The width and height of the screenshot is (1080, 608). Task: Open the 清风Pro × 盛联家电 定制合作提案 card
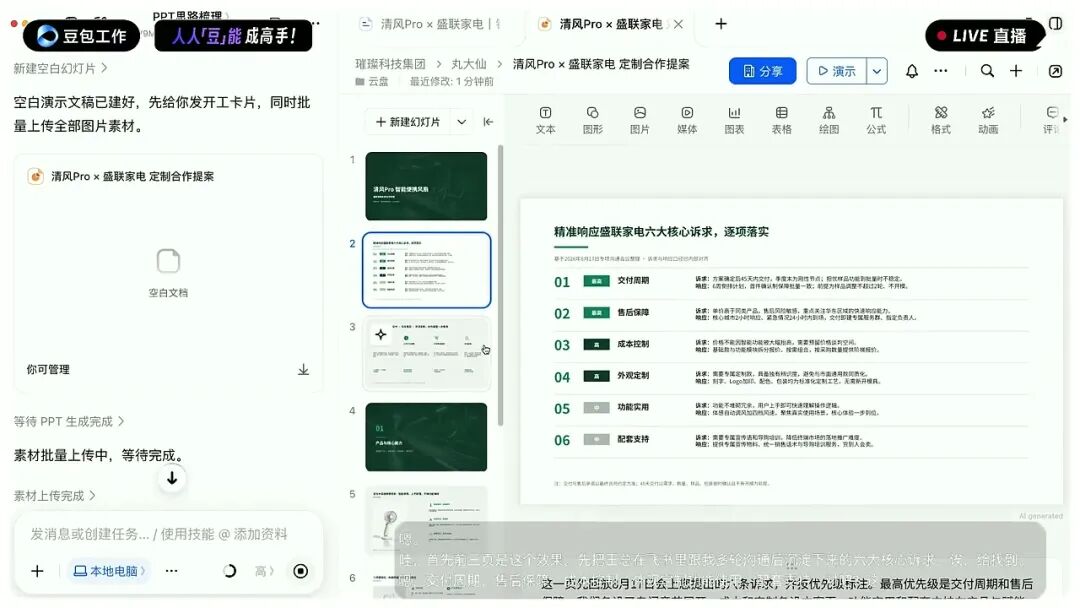coord(168,273)
